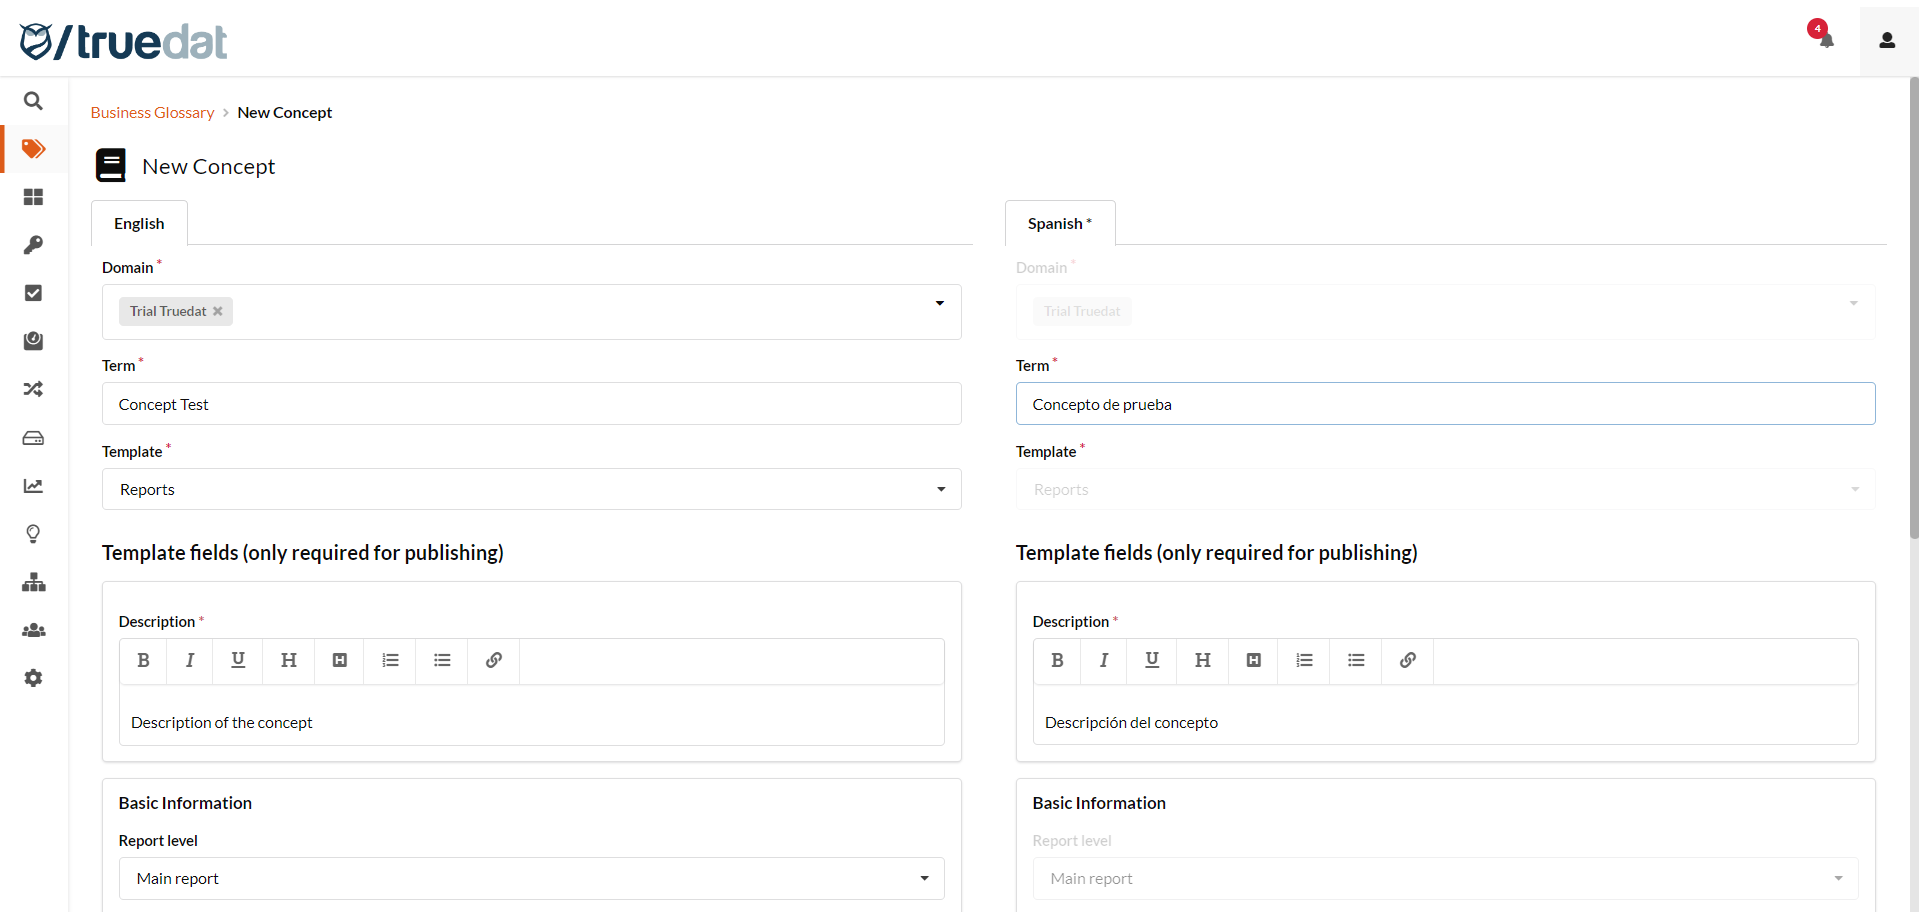The height and width of the screenshot is (912, 1919).
Task: Click the sidebar key icon
Action: tap(33, 245)
